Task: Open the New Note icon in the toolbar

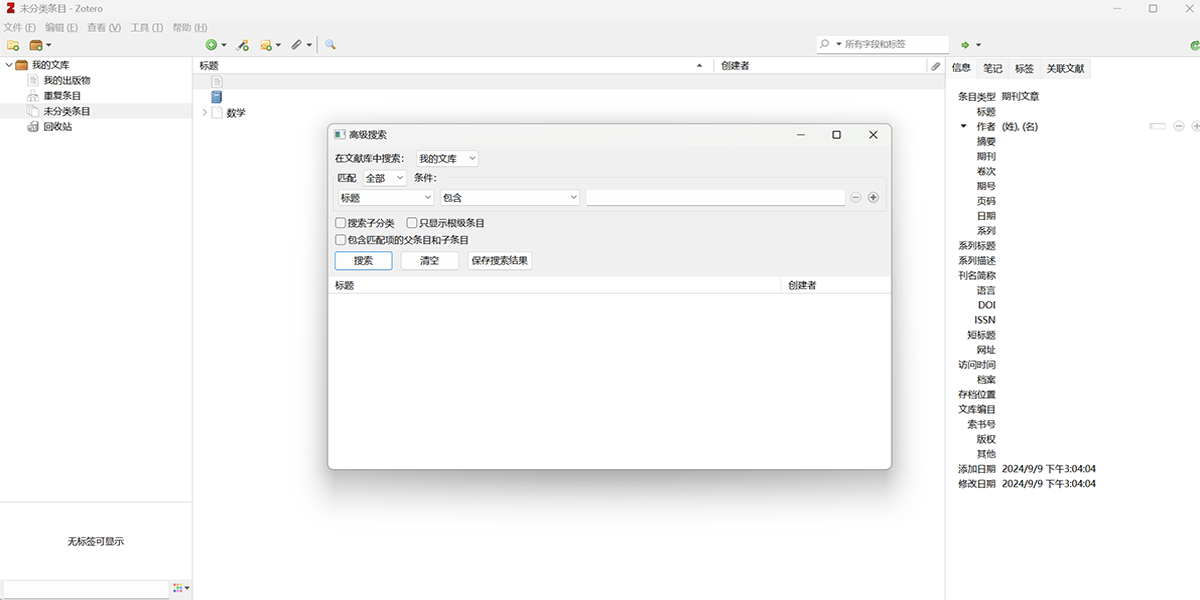Action: (268, 45)
